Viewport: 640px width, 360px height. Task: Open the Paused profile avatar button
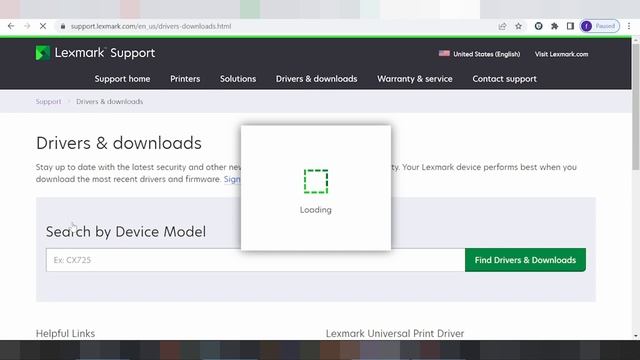(x=600, y=26)
